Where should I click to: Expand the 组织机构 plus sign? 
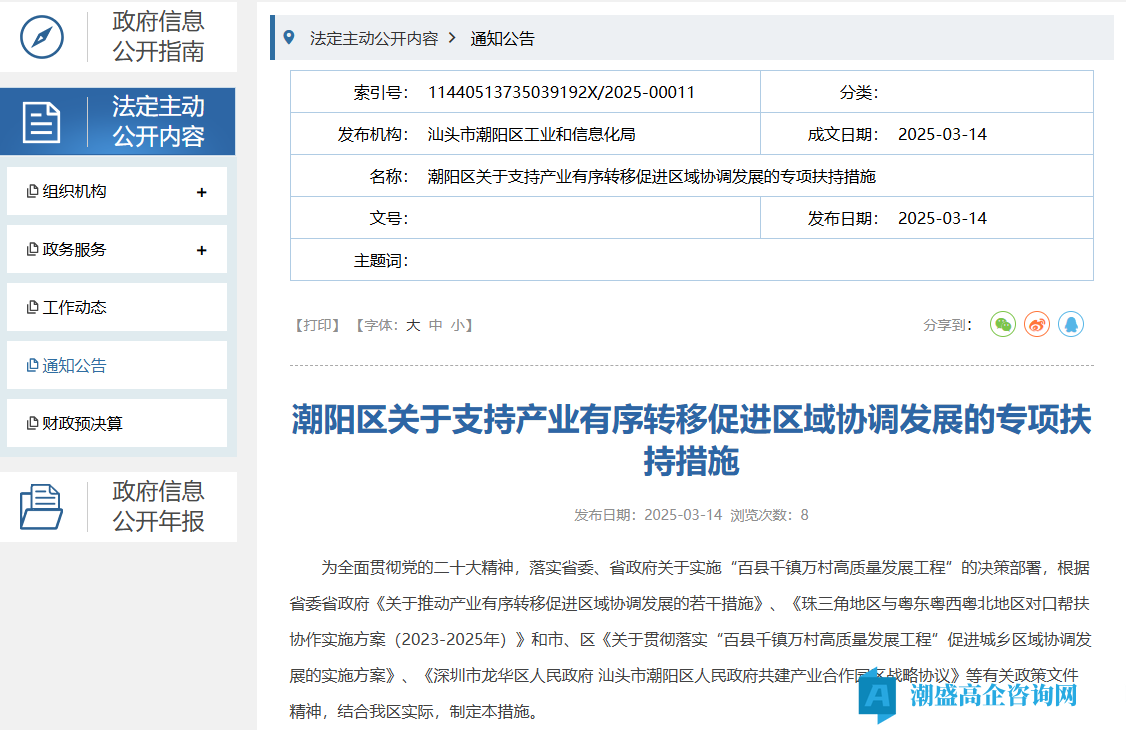tap(201, 192)
